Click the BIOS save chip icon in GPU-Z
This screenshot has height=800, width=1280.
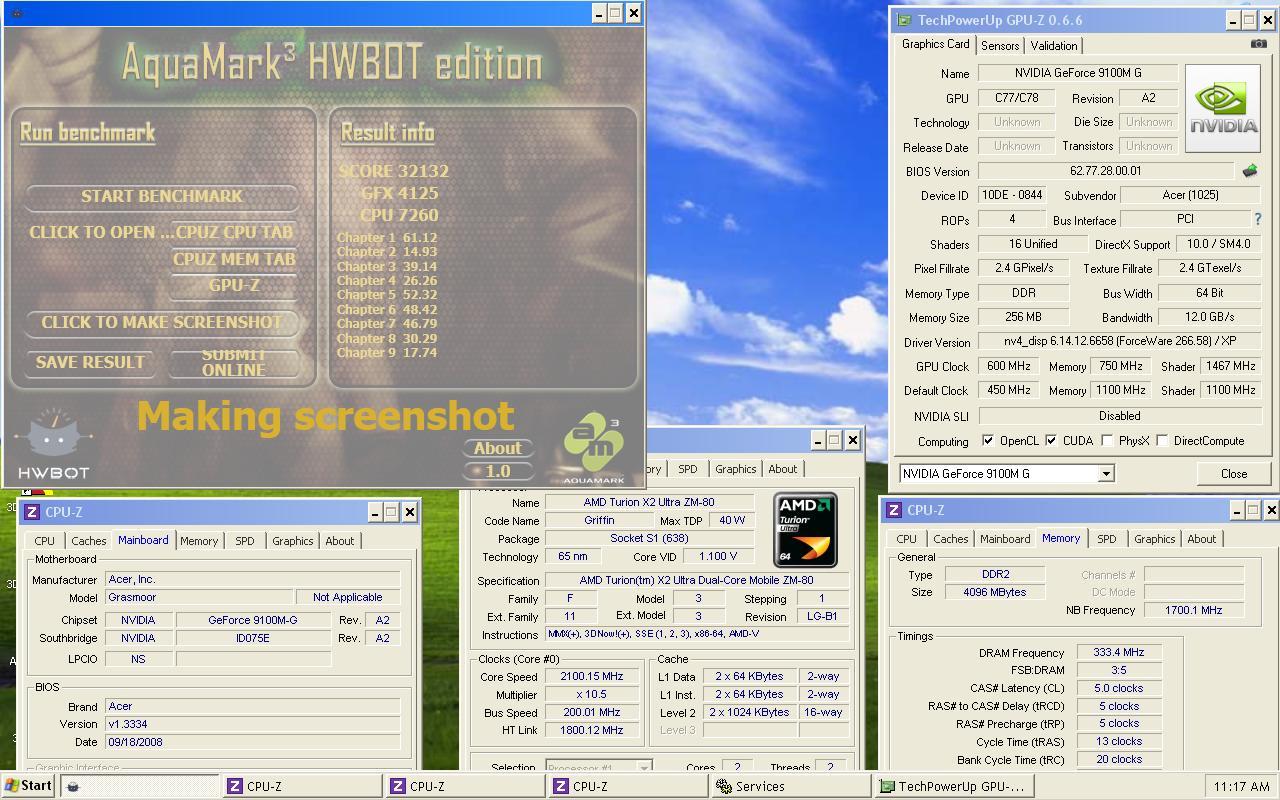pos(1249,171)
